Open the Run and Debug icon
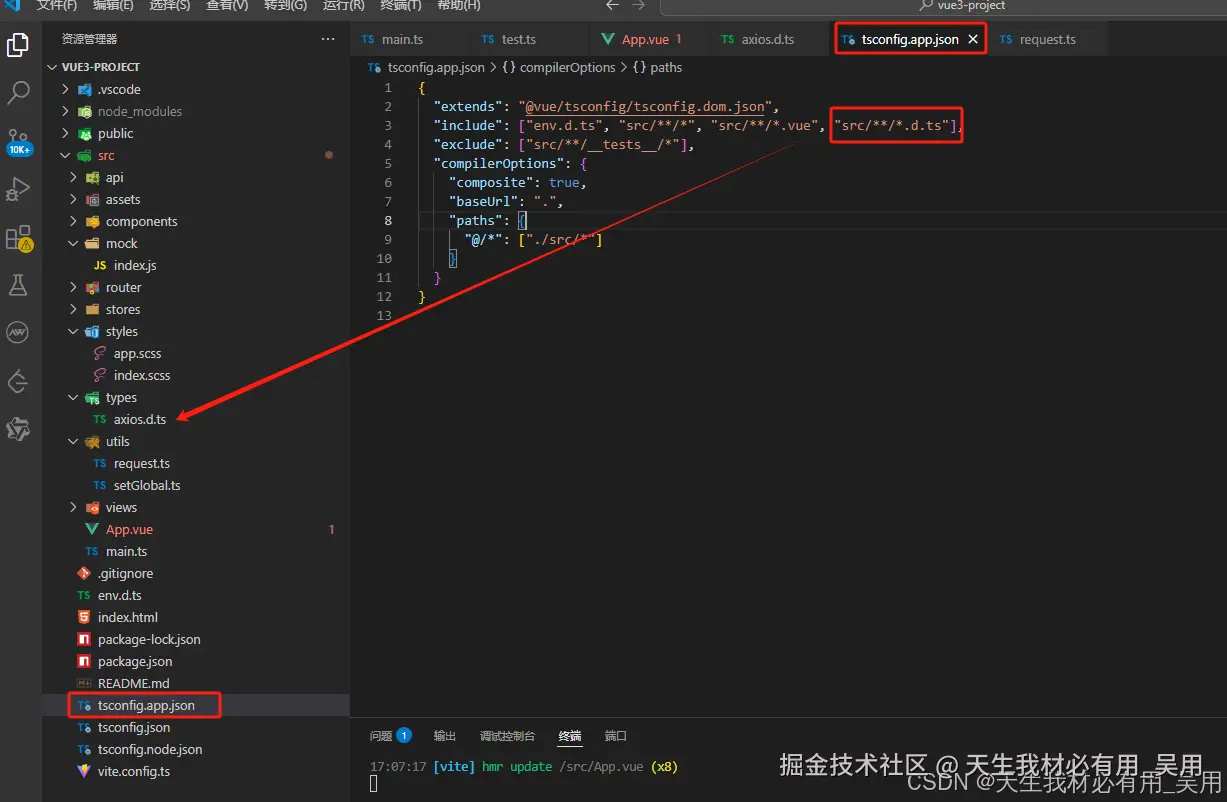 18,189
